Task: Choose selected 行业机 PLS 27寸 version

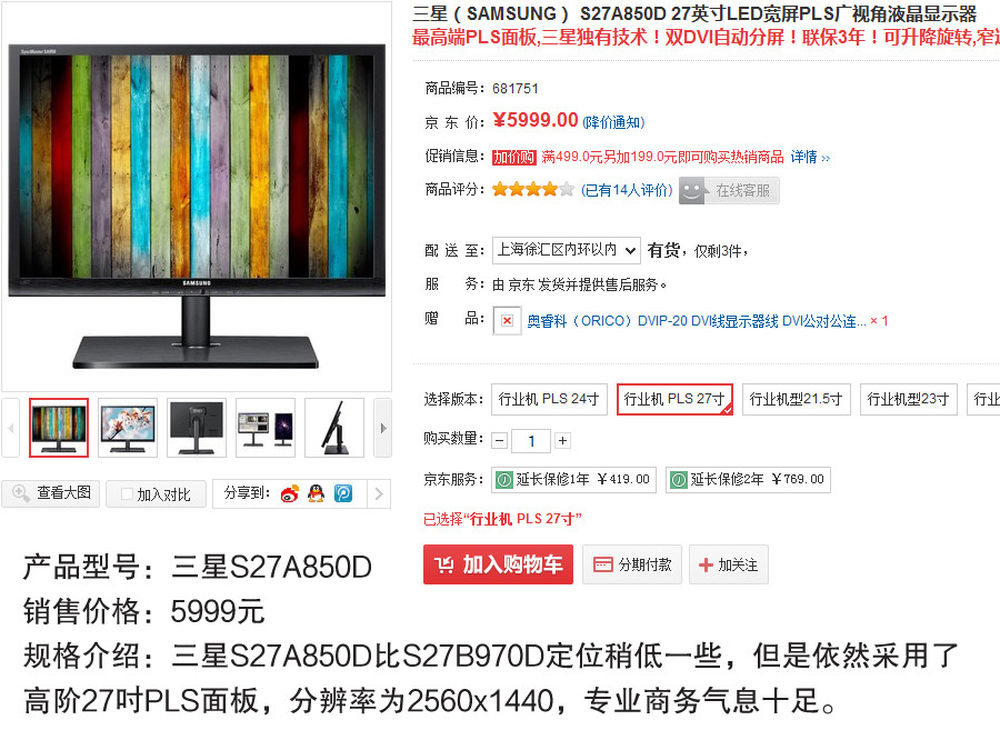Action: point(674,399)
